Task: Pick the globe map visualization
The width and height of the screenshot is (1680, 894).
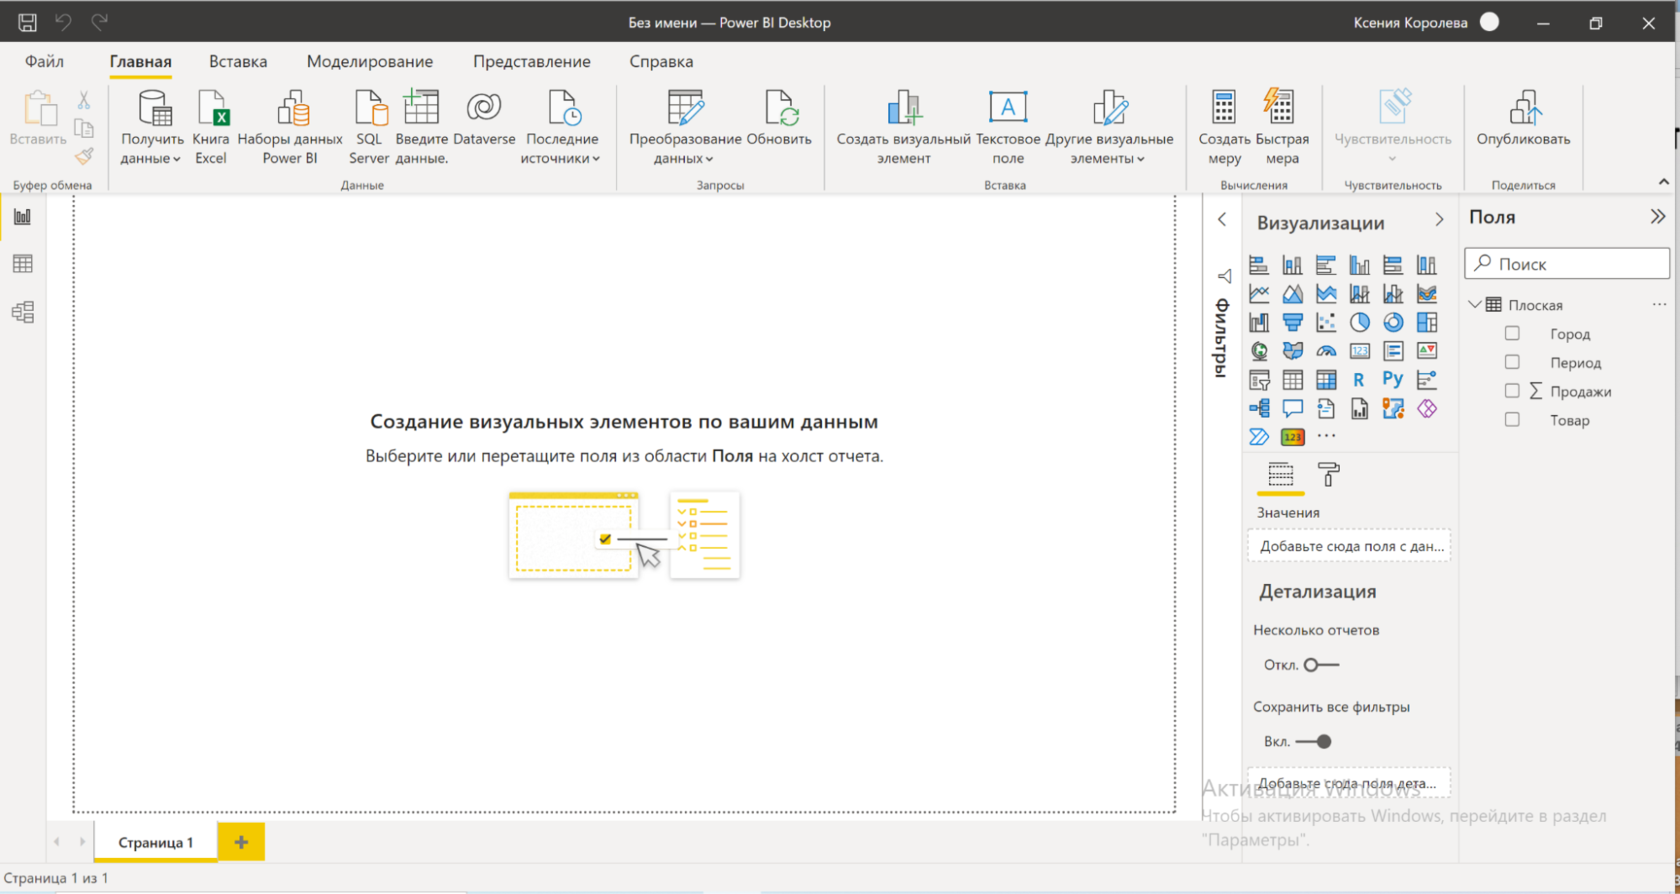Action: (1259, 351)
